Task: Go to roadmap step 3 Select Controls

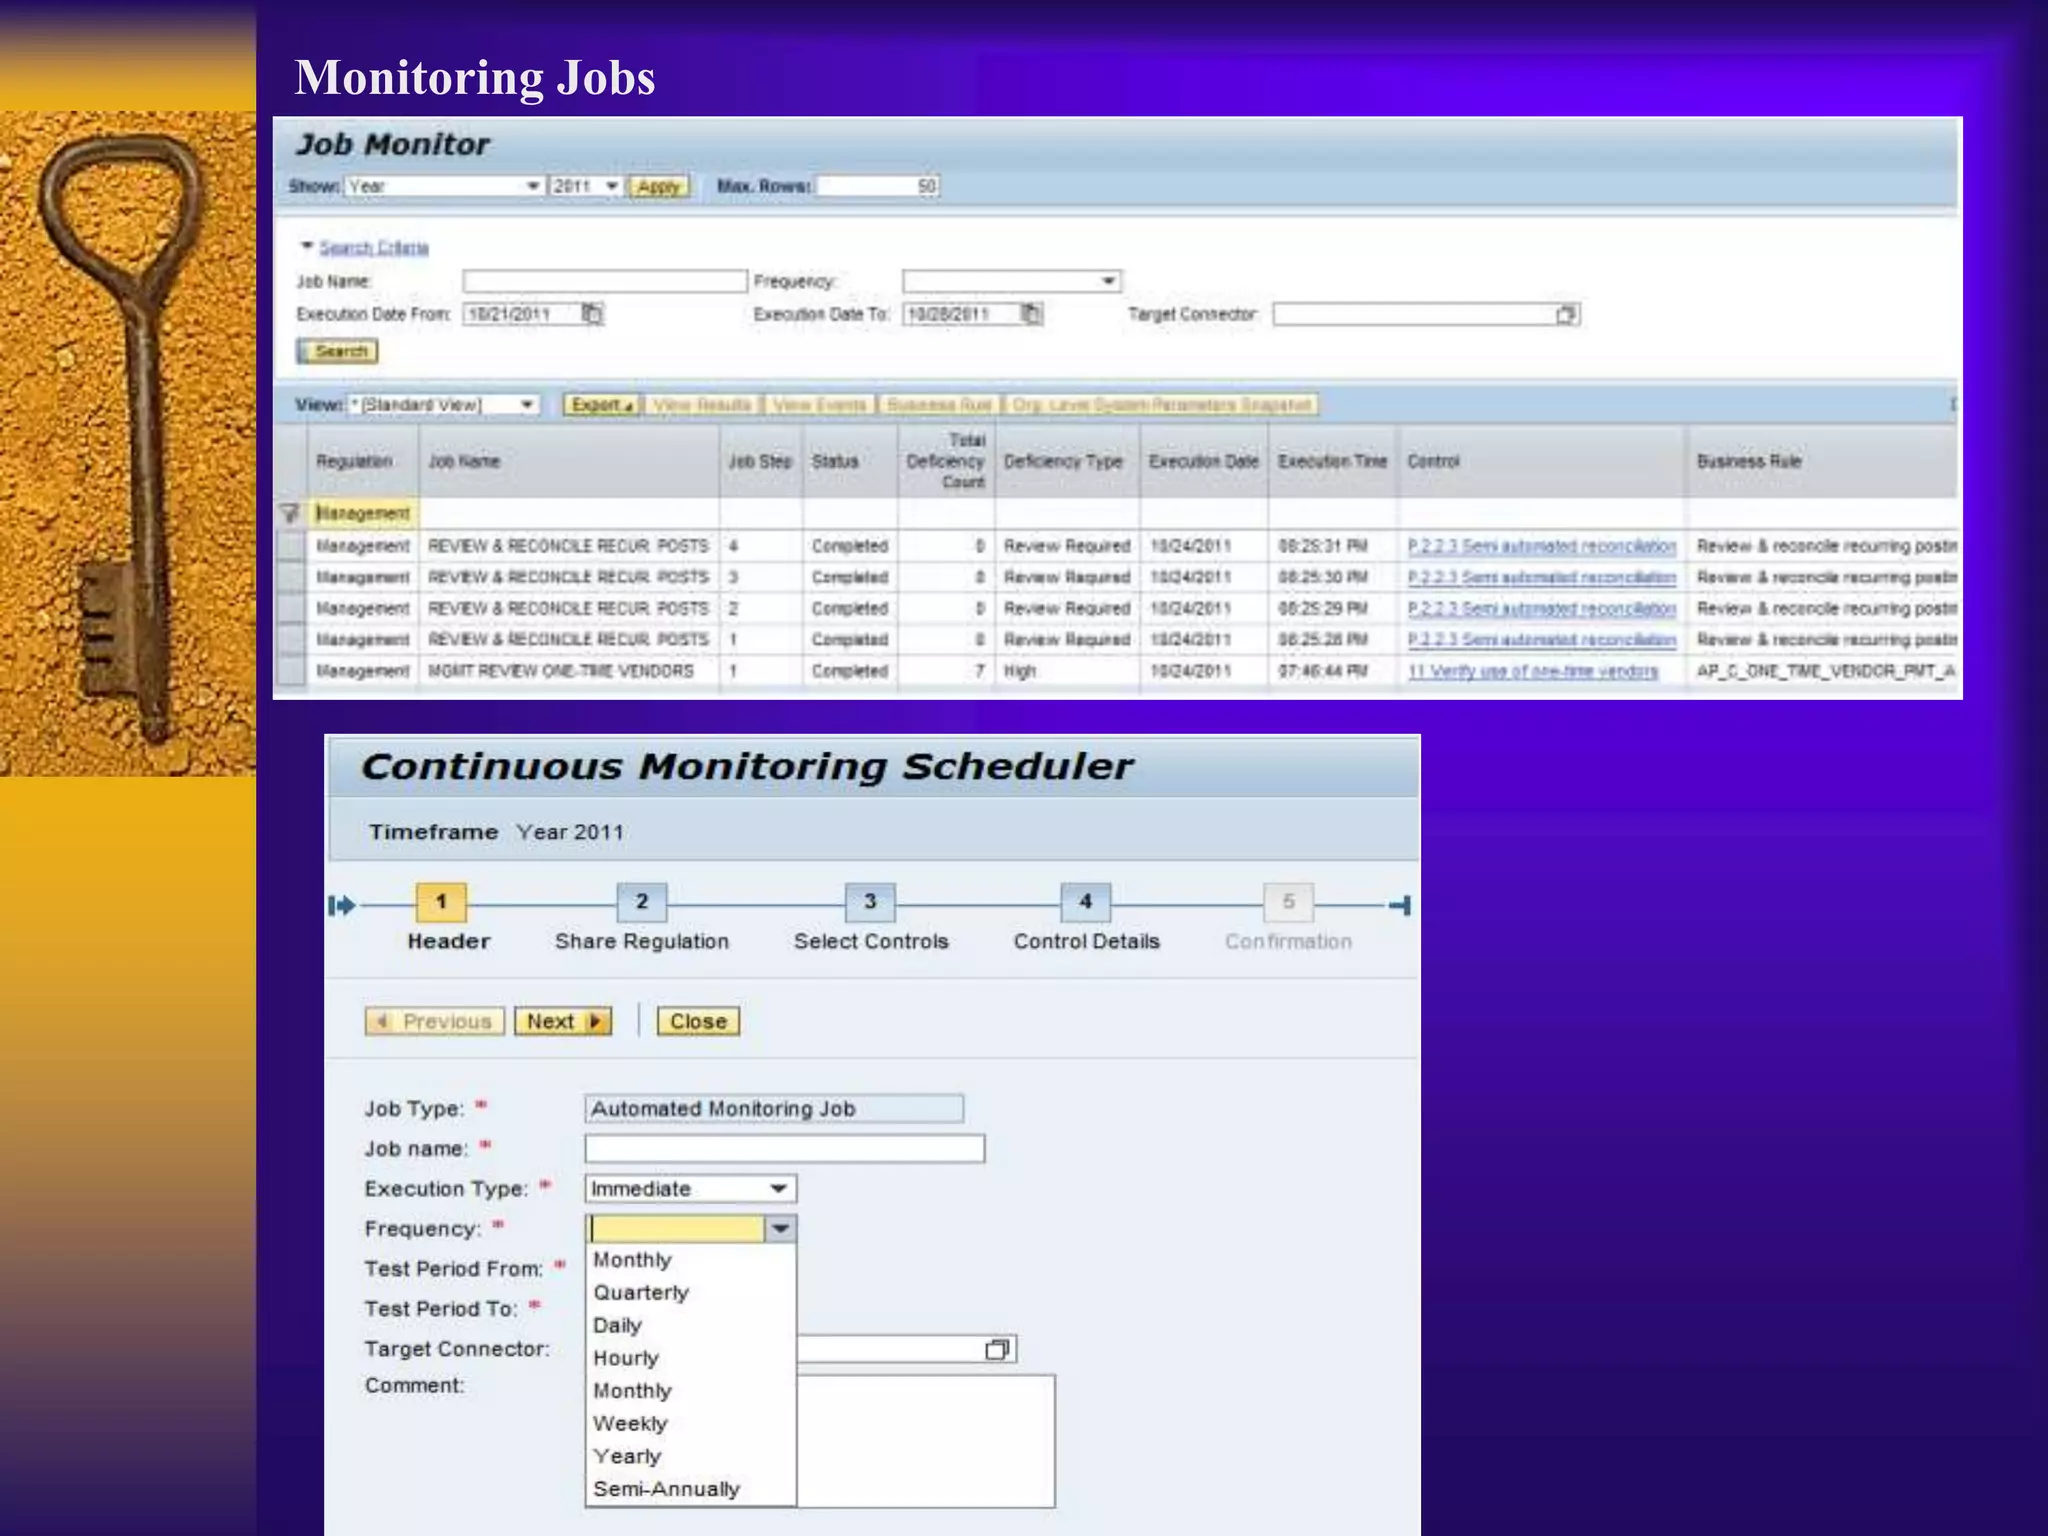Action: 869,902
